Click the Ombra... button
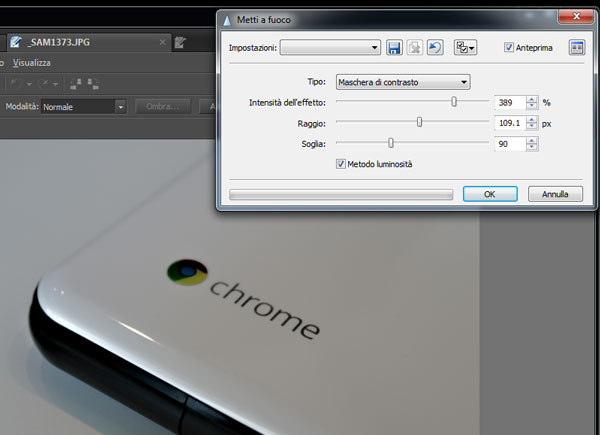This screenshot has width=600, height=435. 163,106
